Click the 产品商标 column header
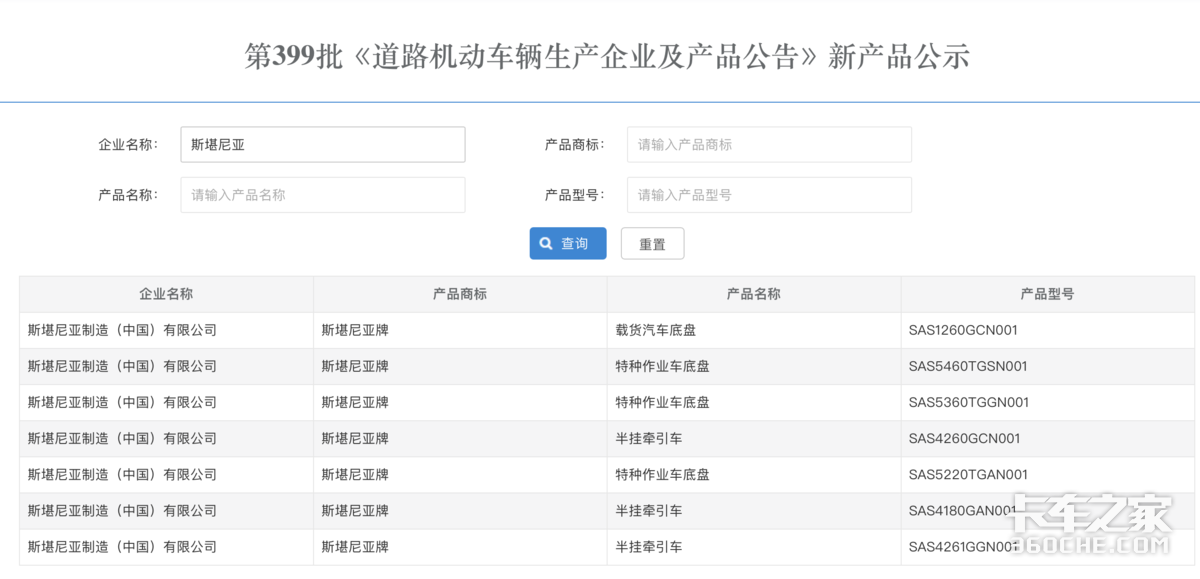The height and width of the screenshot is (579, 1200). (x=460, y=294)
